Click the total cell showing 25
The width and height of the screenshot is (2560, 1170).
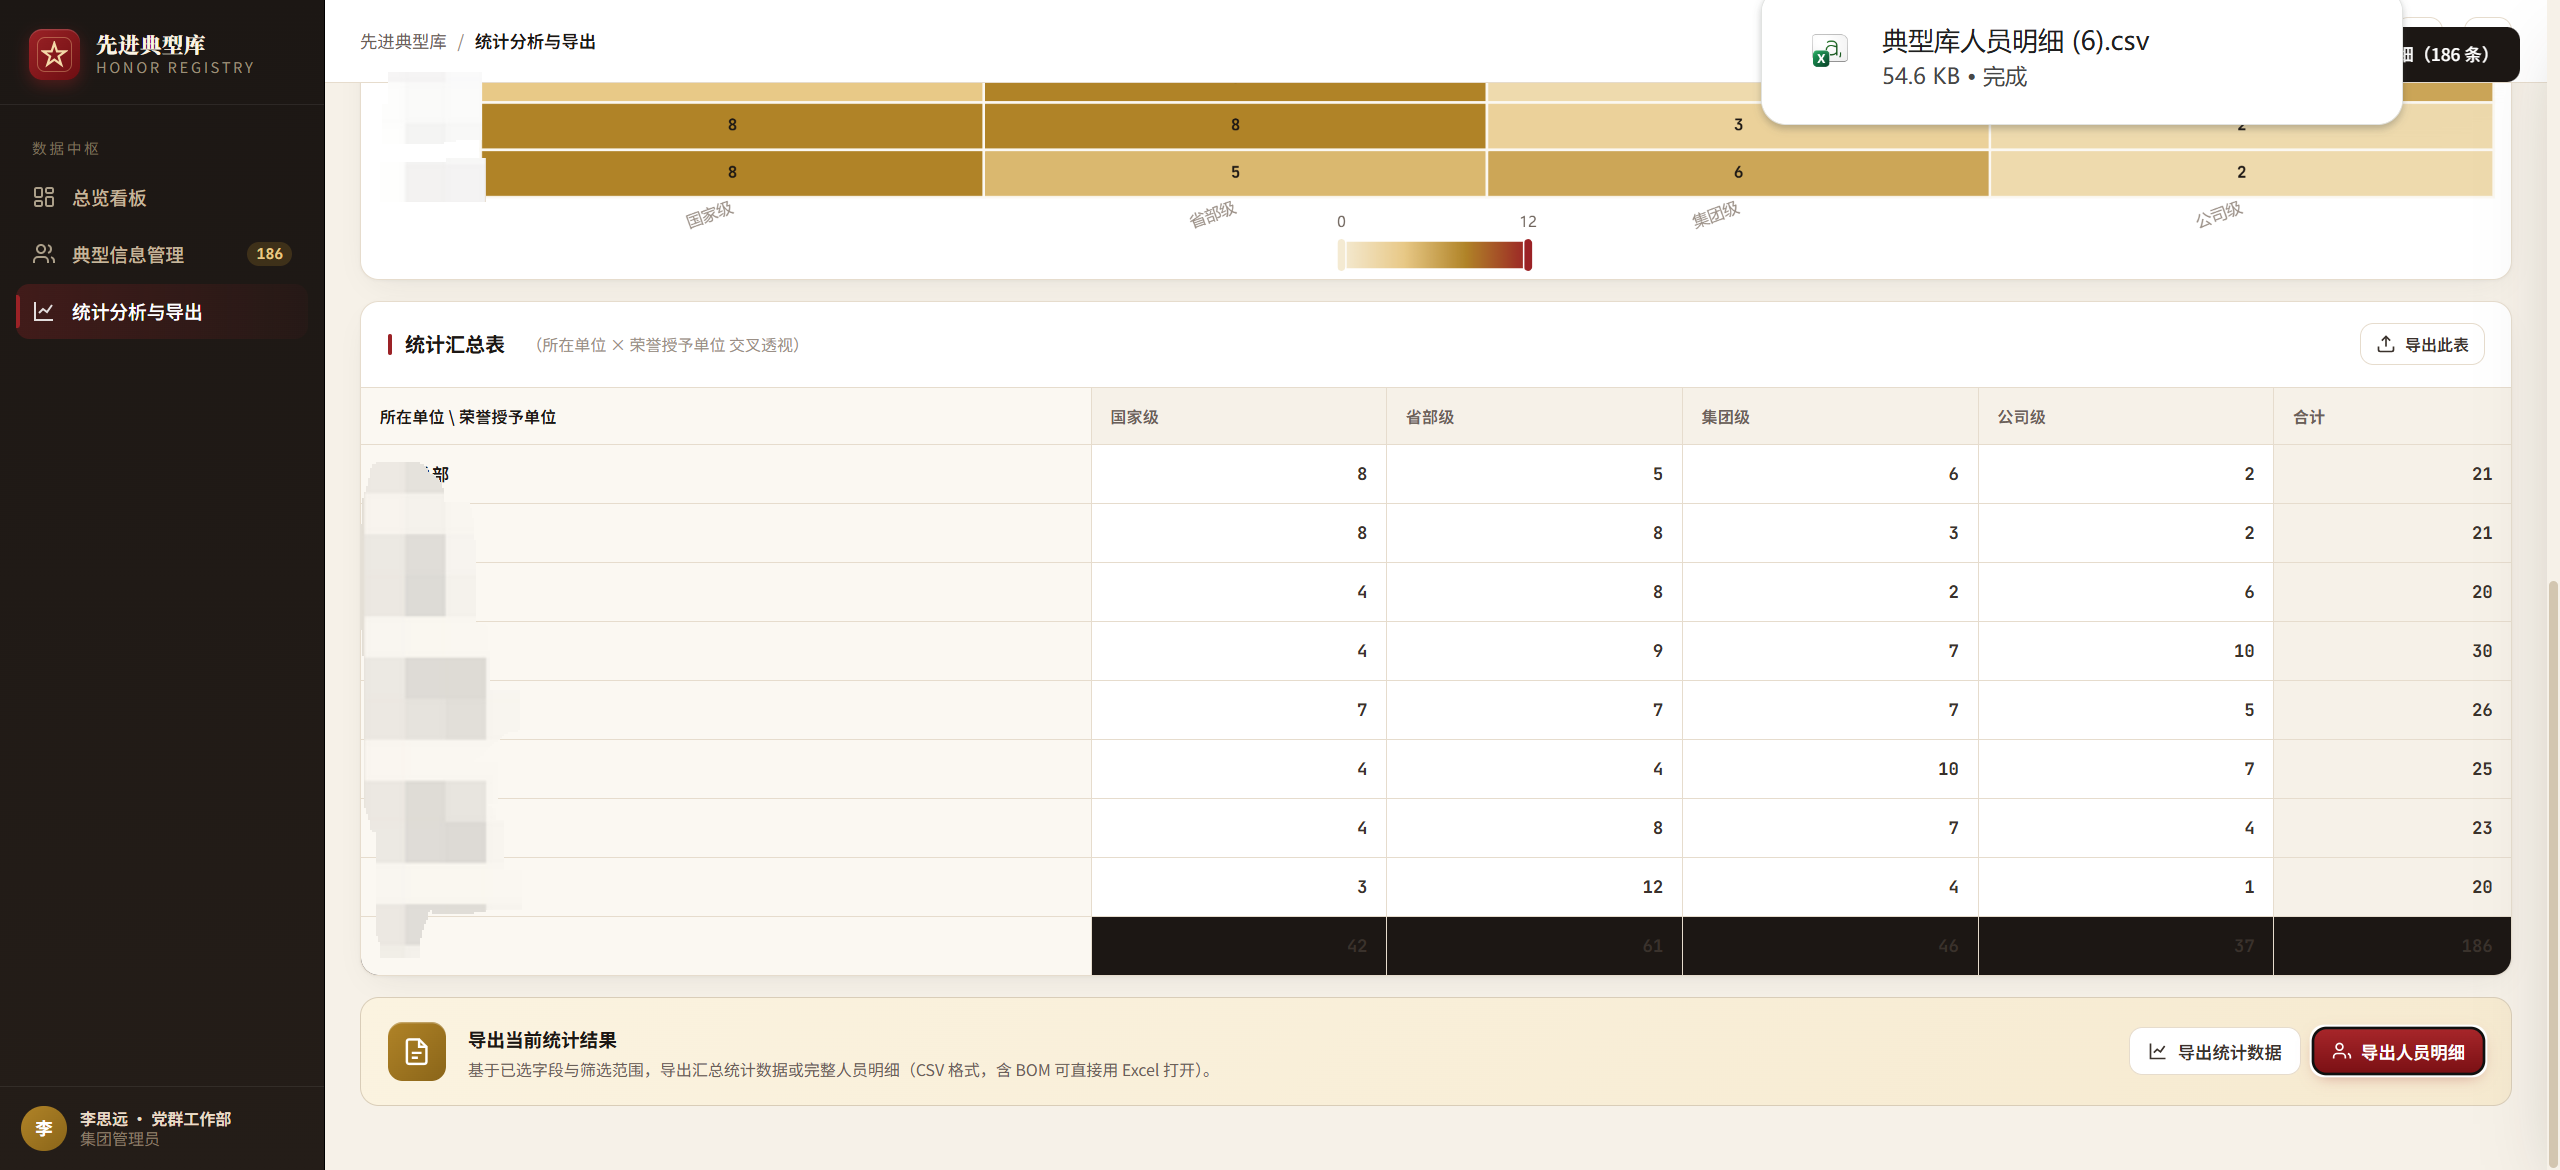(x=2392, y=769)
